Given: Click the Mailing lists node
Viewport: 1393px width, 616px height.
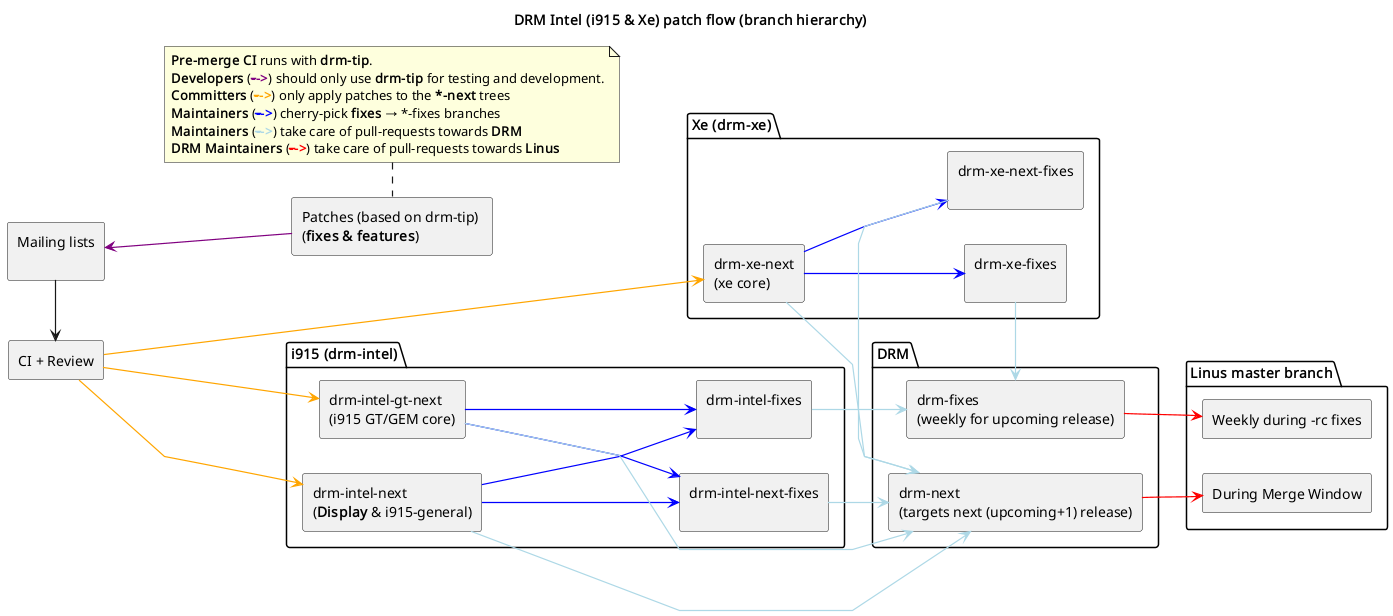Looking at the screenshot, I should click(56, 251).
